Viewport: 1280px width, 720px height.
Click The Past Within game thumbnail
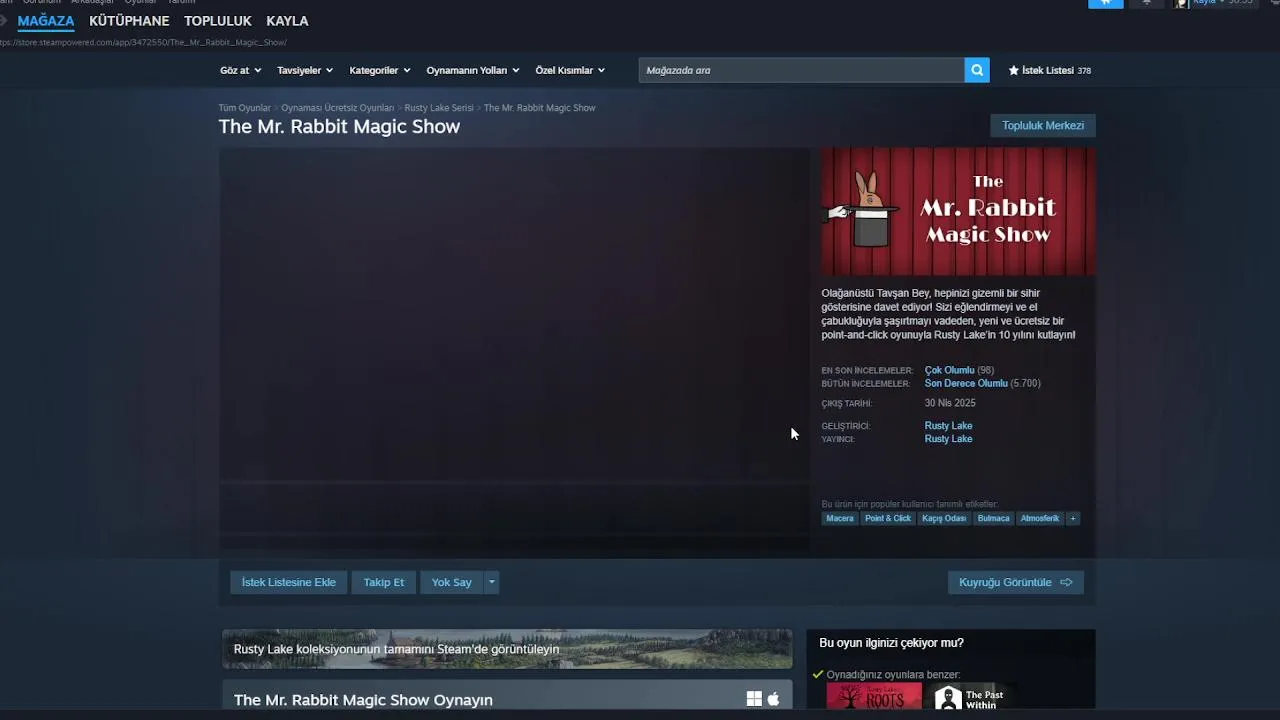pyautogui.click(x=975, y=698)
